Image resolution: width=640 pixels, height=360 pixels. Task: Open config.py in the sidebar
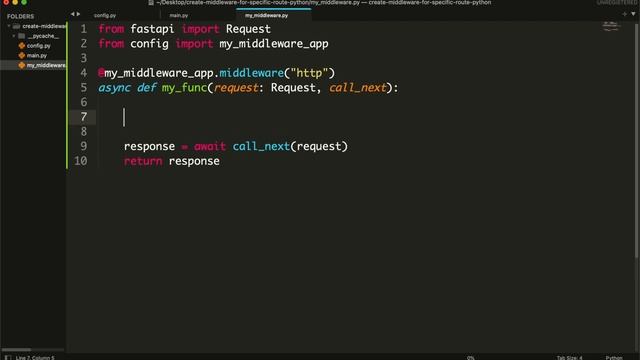tap(39, 46)
